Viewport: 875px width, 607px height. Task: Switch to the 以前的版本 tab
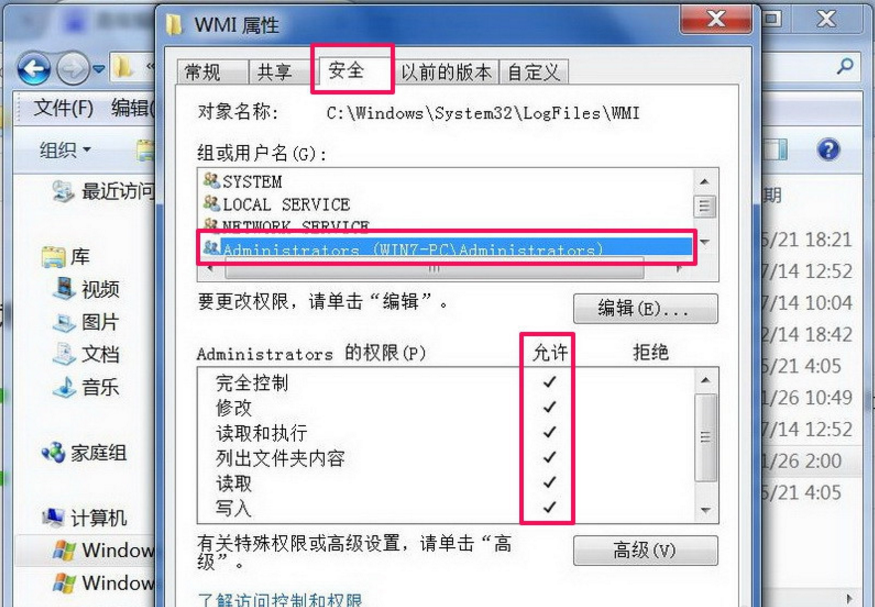click(446, 72)
